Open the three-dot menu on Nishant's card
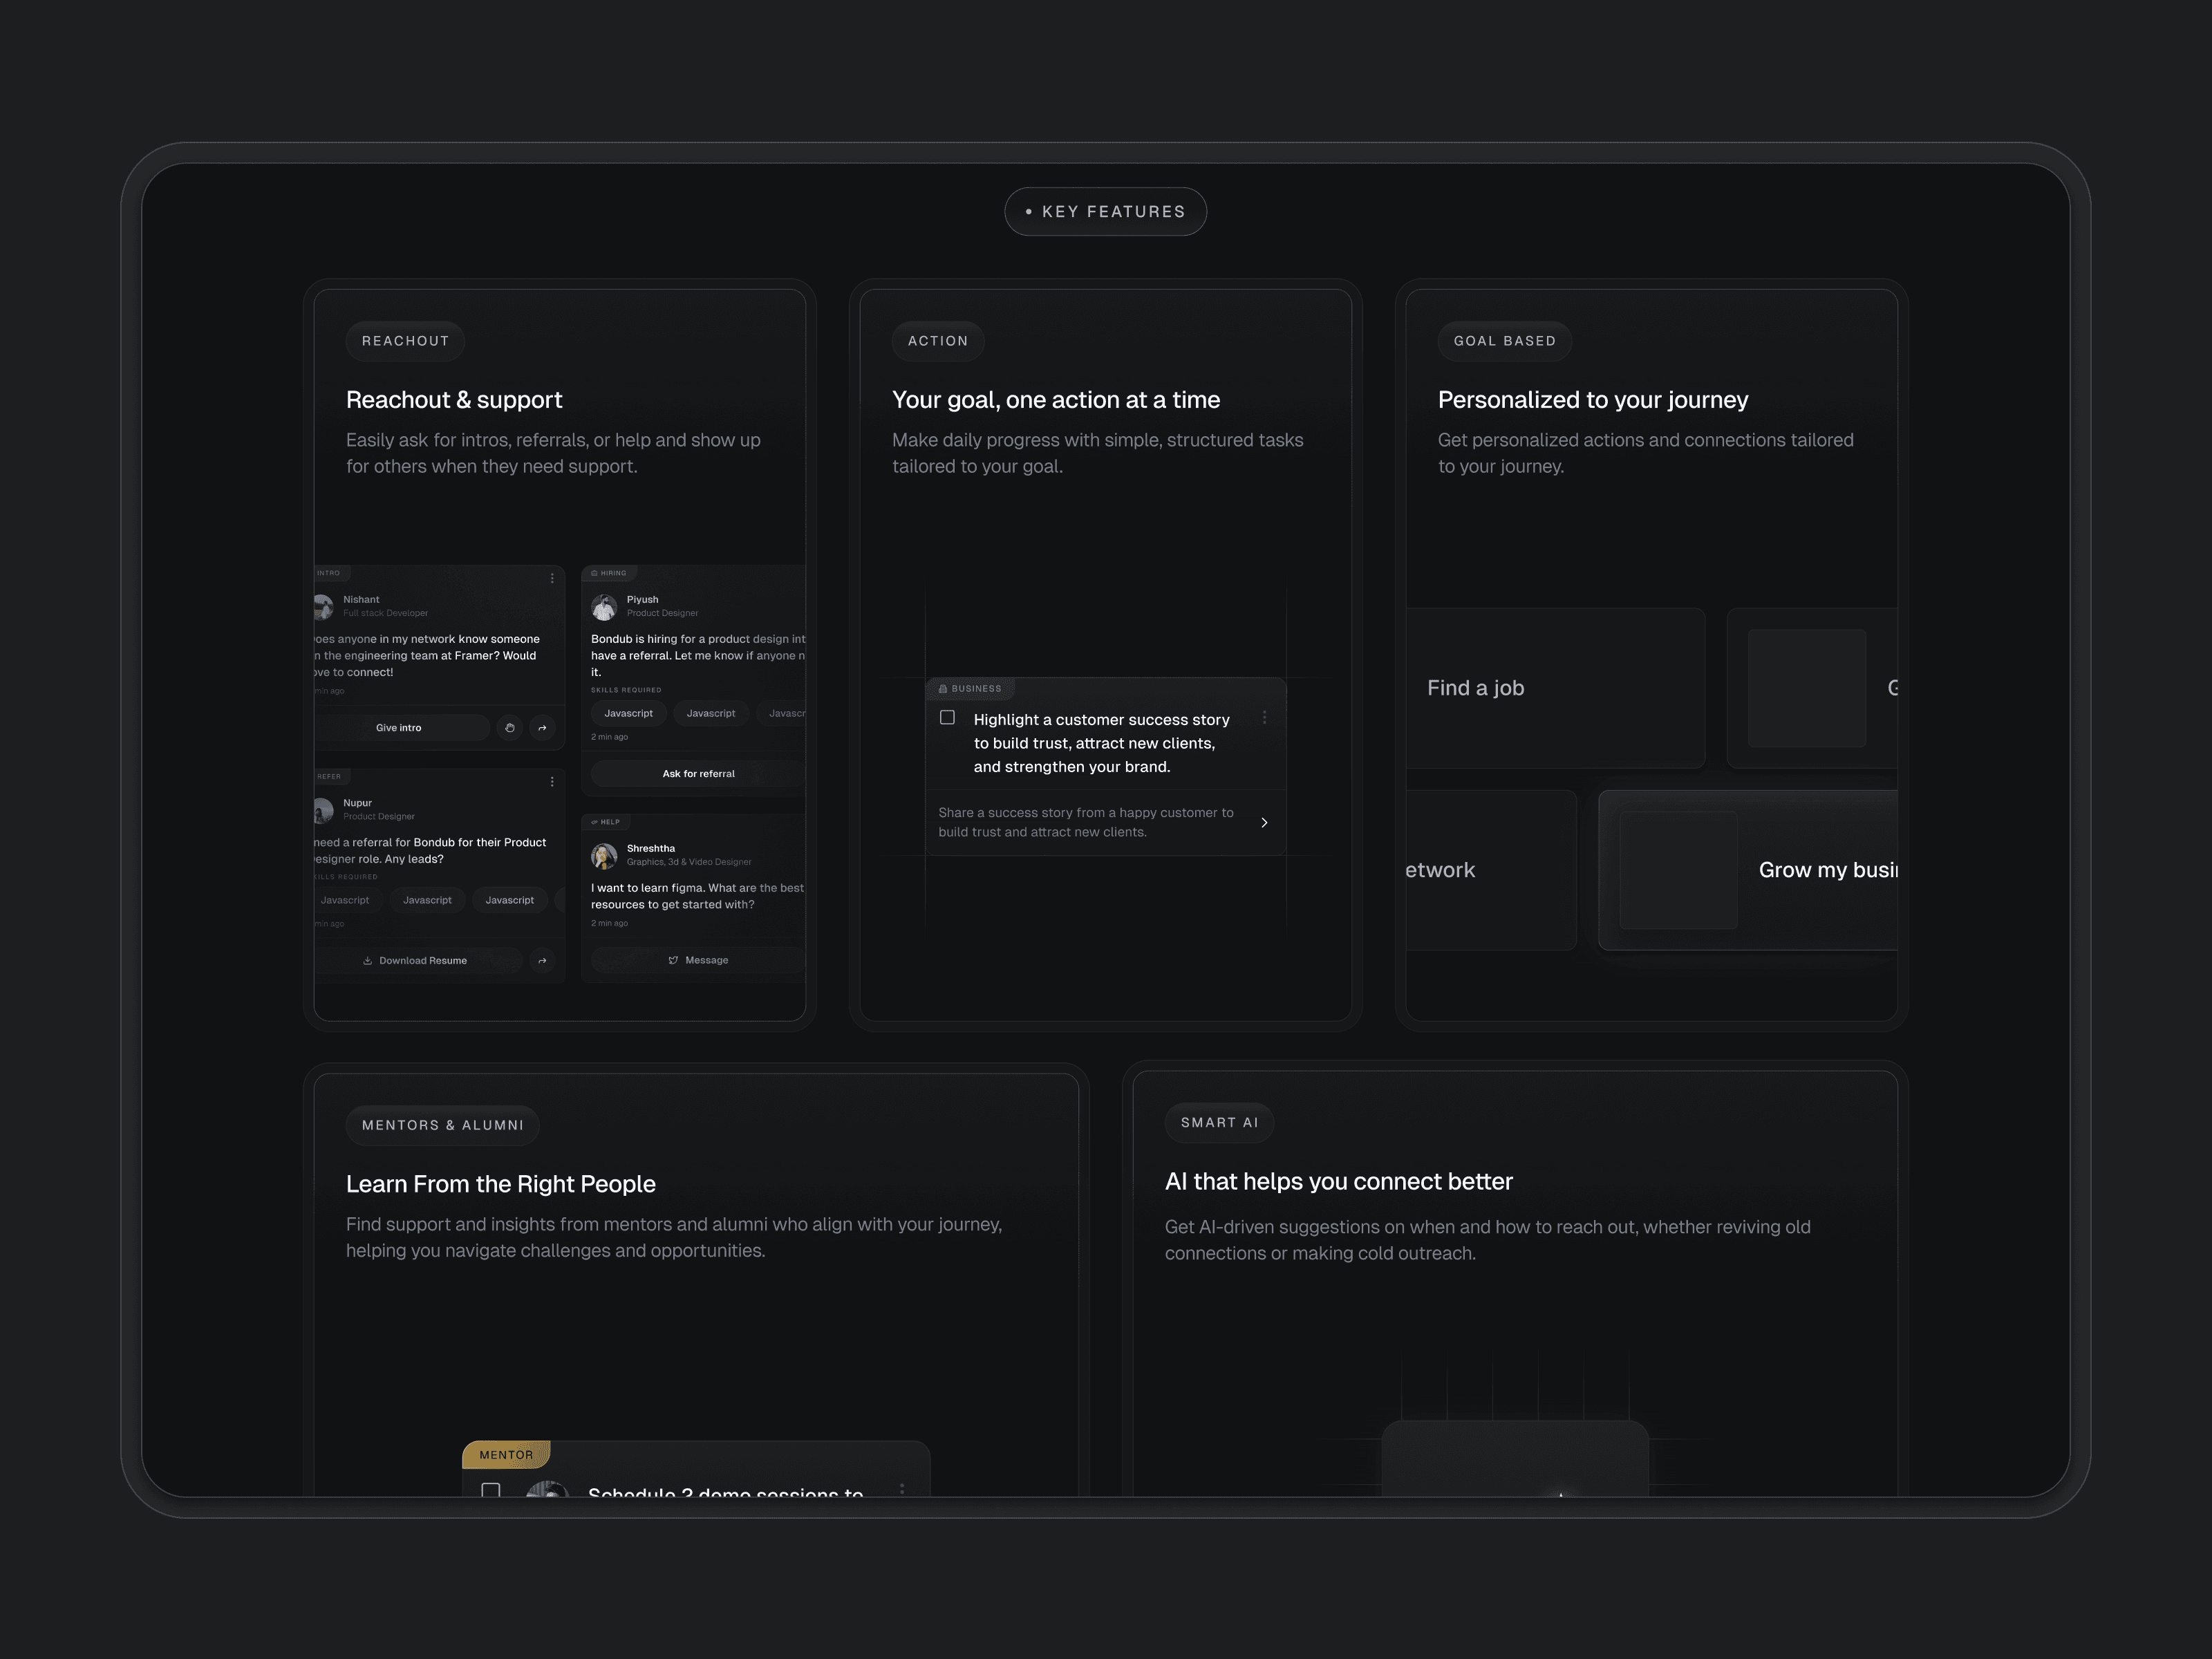This screenshot has height=1659, width=2212. [x=552, y=578]
